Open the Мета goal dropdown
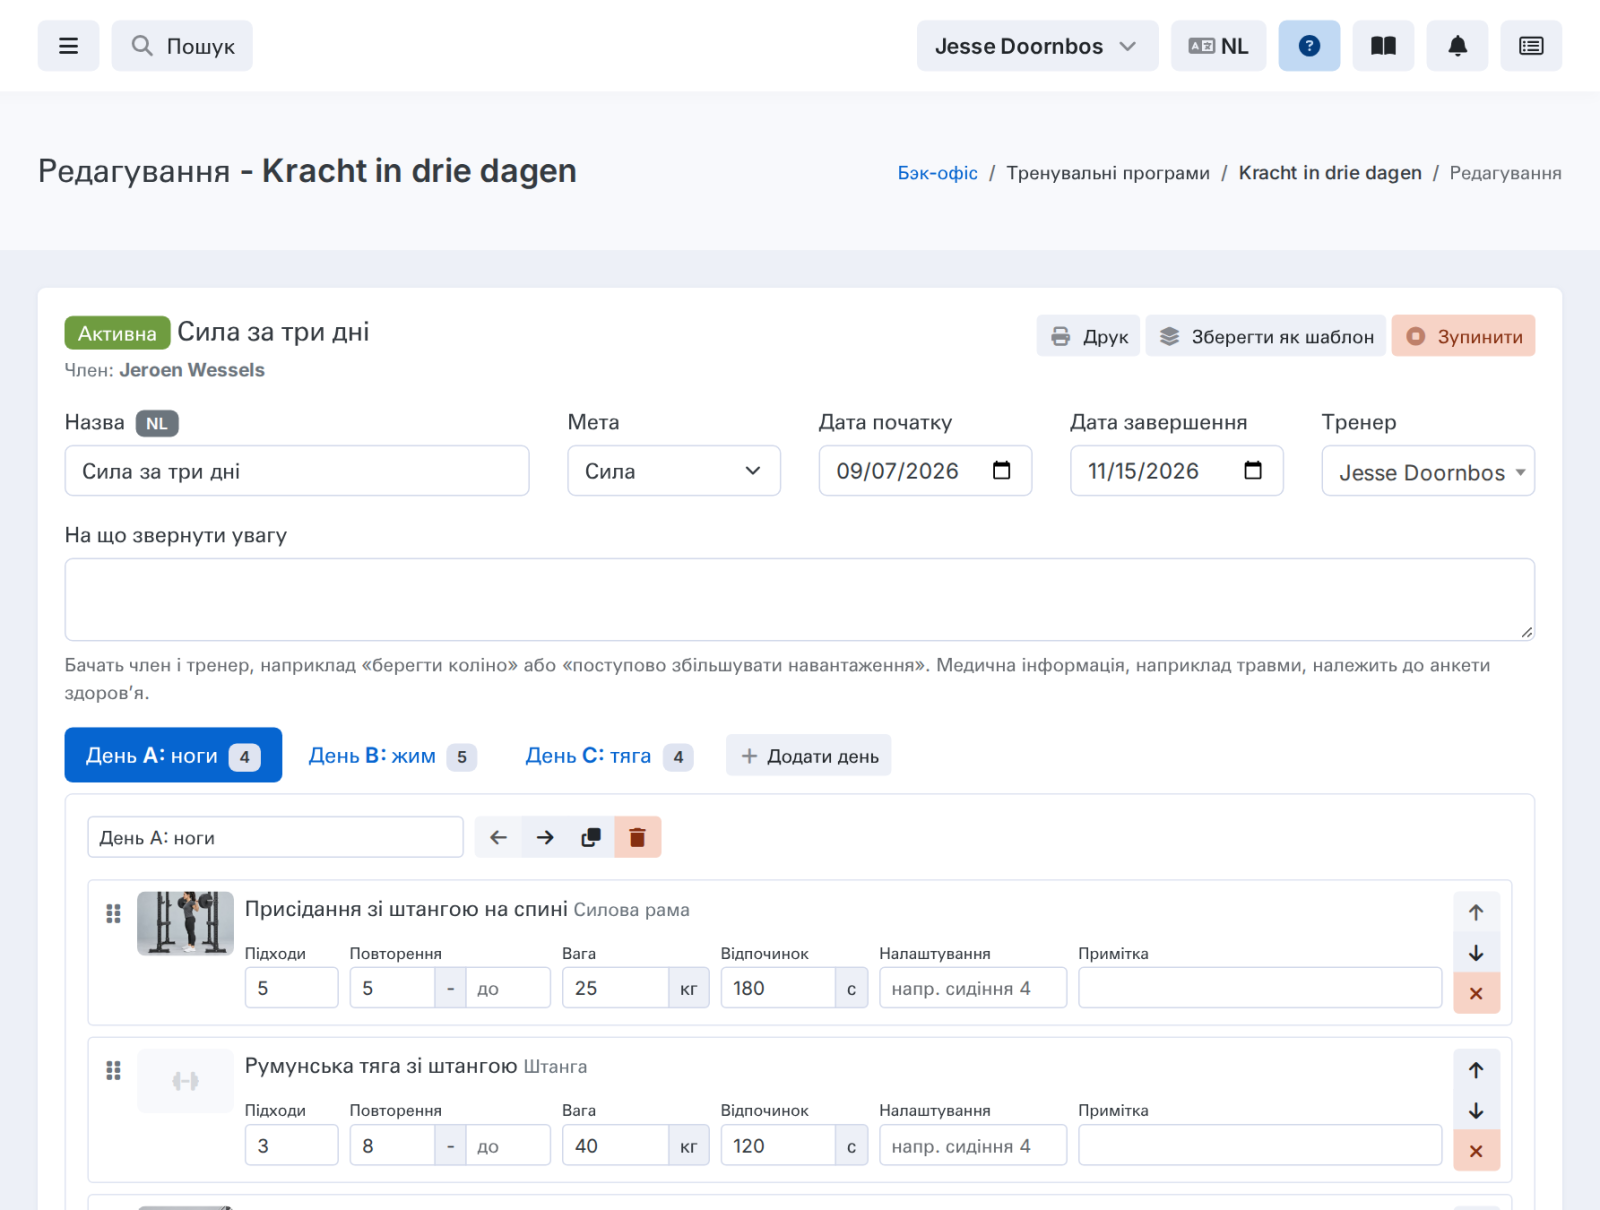 click(674, 471)
